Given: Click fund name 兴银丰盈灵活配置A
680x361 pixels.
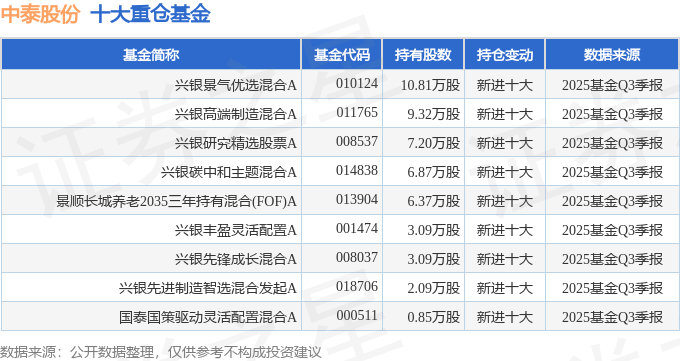Looking at the screenshot, I should 235,230.
